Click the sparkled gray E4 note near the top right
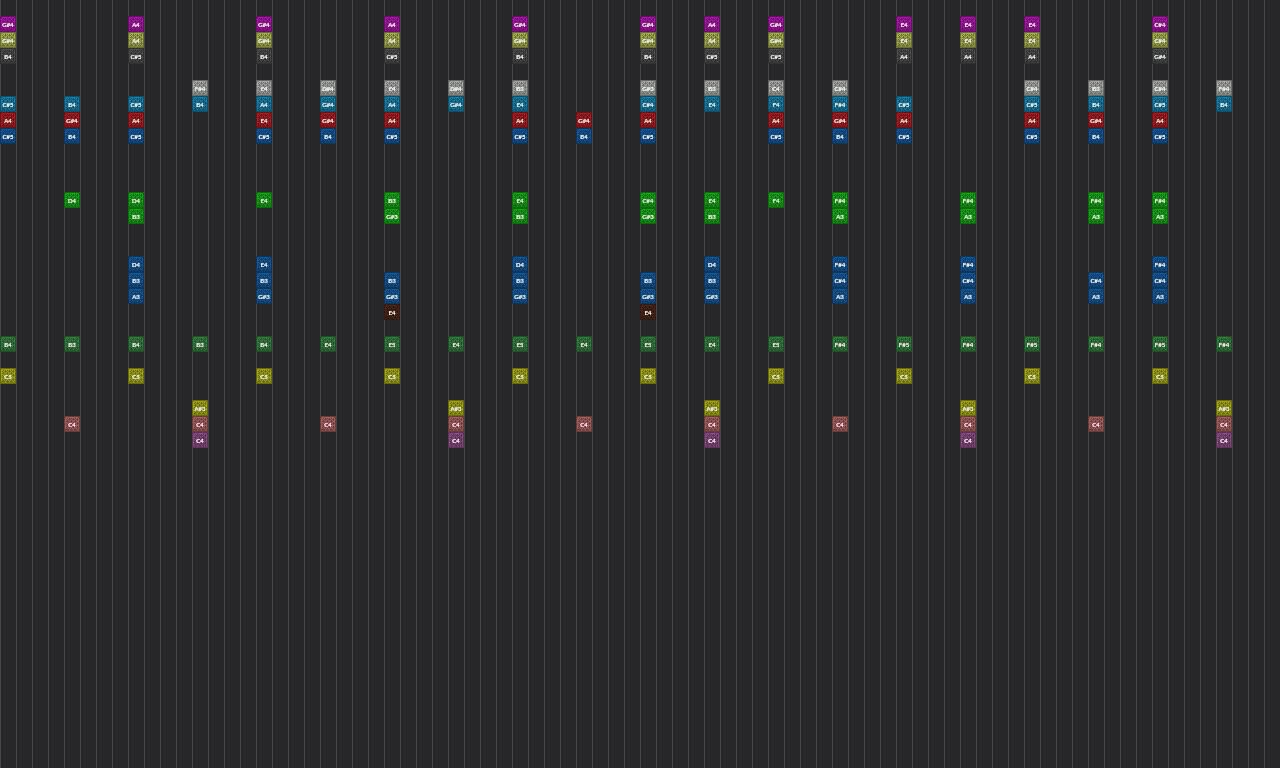Image resolution: width=1280 pixels, height=768 pixels. point(391,88)
